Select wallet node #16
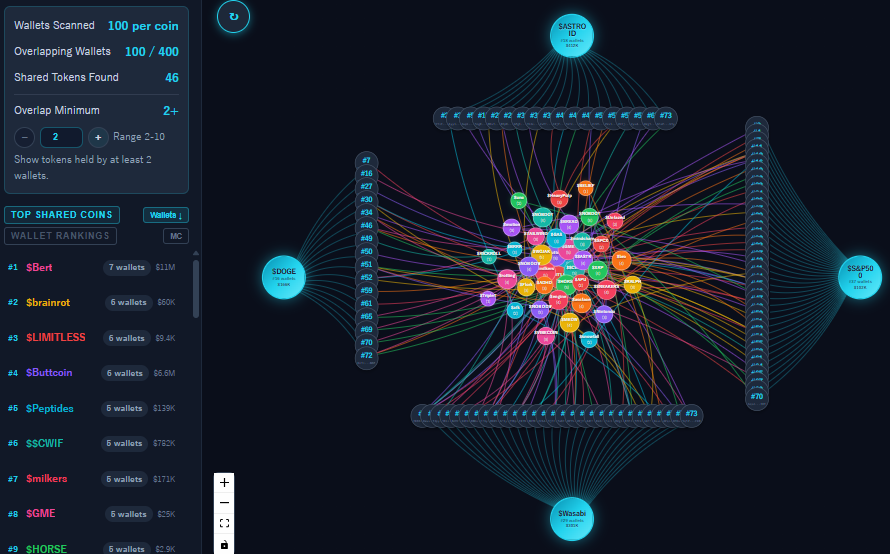The image size is (890, 554). (x=366, y=174)
